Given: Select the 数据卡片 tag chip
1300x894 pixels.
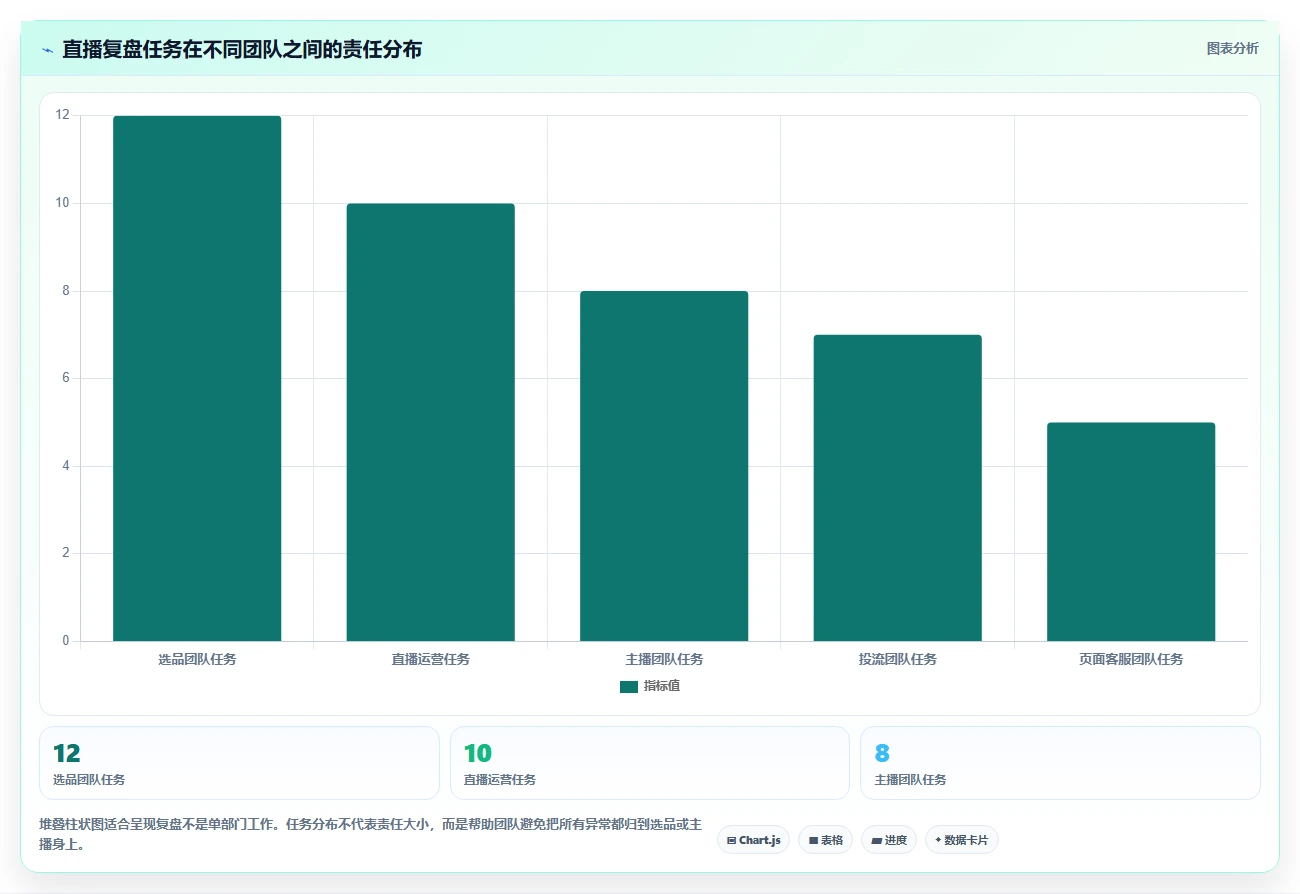Looking at the screenshot, I should click(961, 840).
